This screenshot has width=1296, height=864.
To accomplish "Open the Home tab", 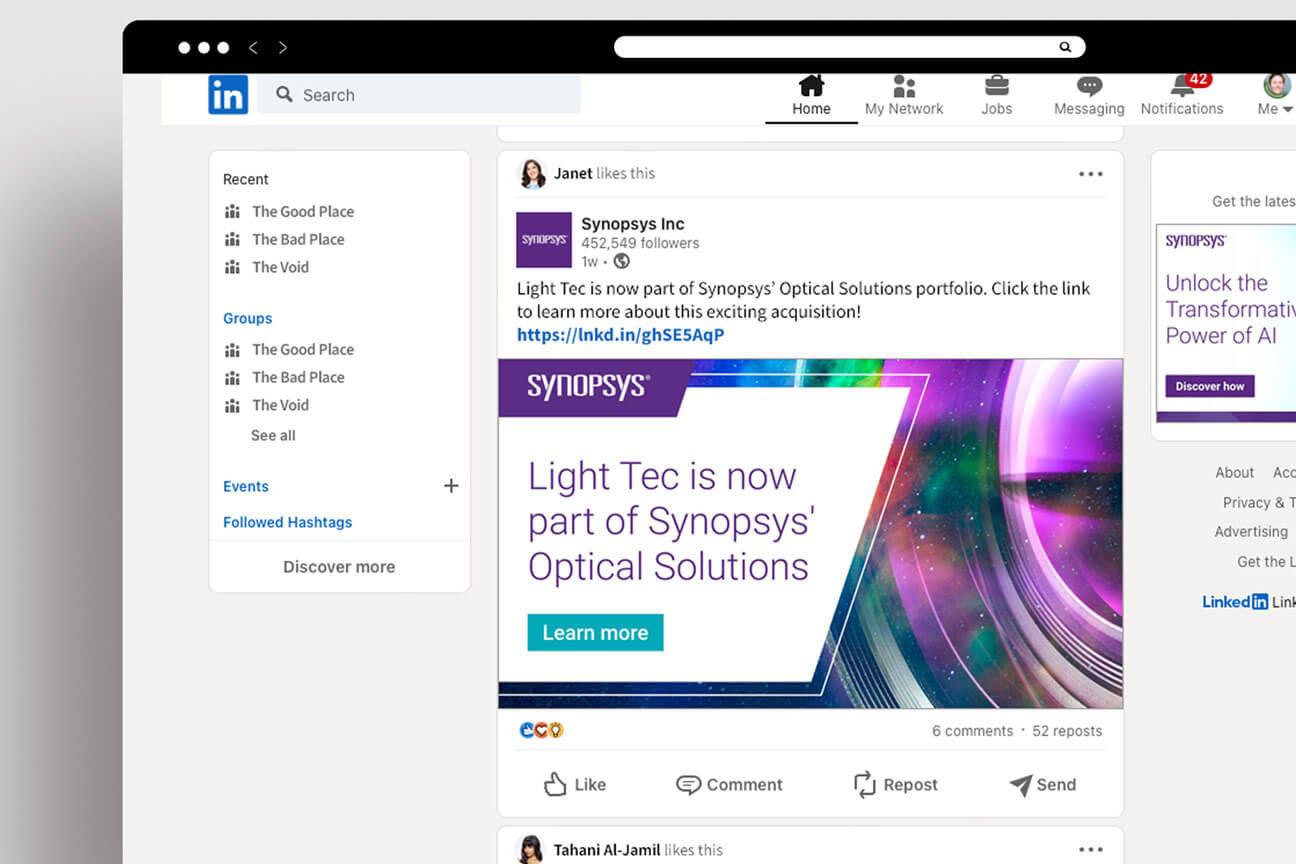I will pos(811,98).
